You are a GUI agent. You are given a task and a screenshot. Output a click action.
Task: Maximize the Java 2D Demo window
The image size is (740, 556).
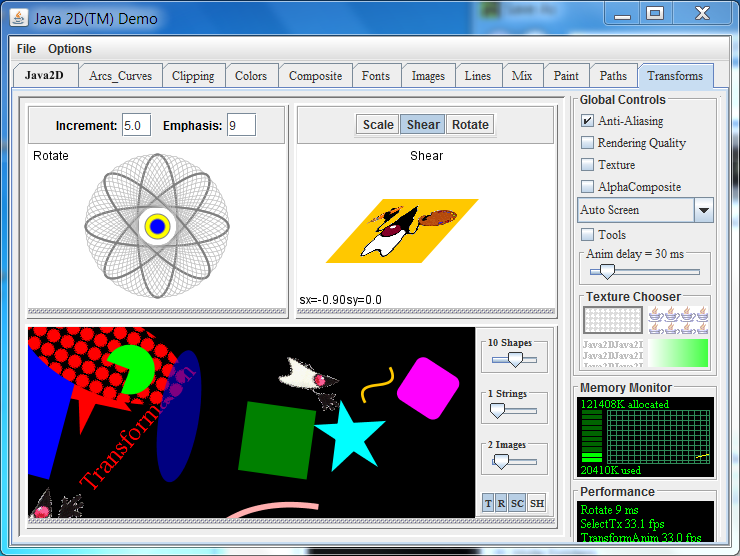click(x=655, y=14)
